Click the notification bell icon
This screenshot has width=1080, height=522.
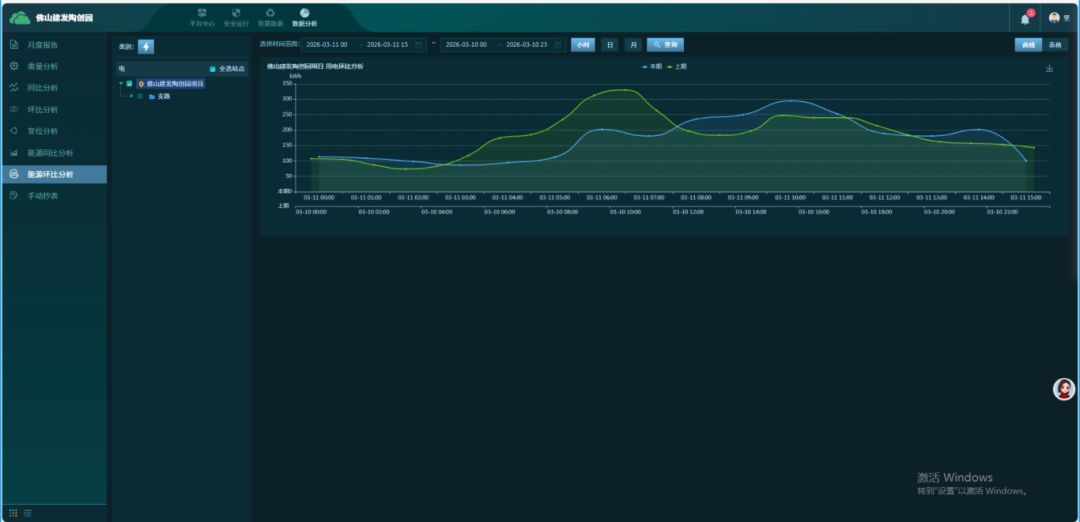coord(1025,18)
